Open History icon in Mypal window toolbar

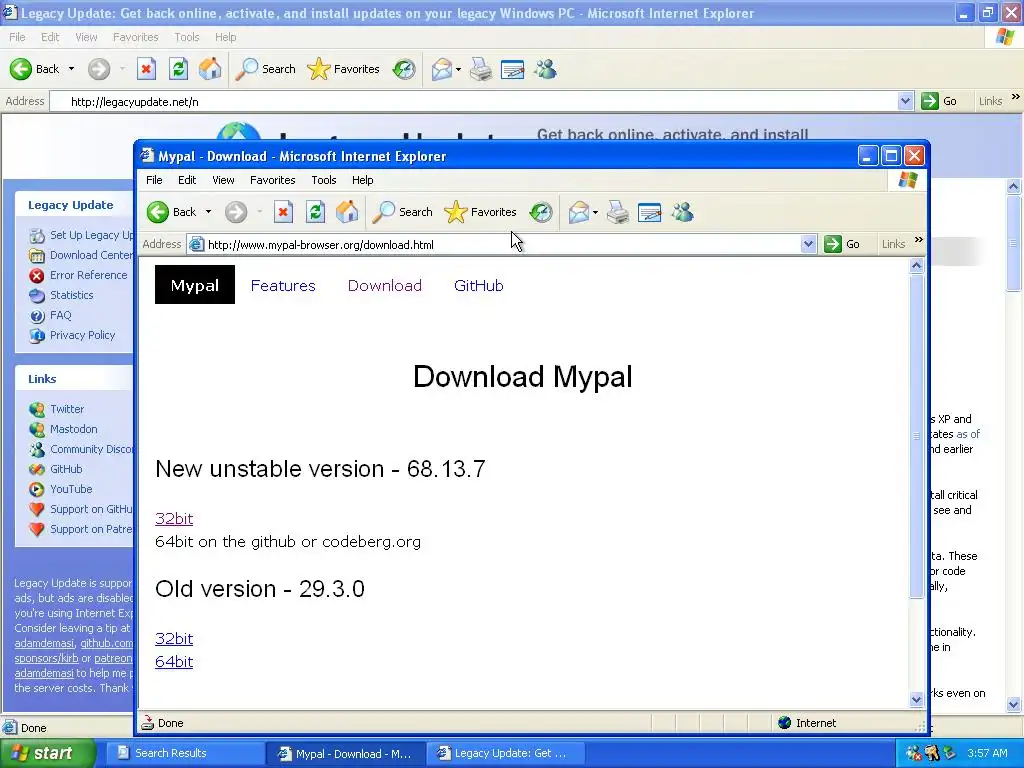pos(541,212)
